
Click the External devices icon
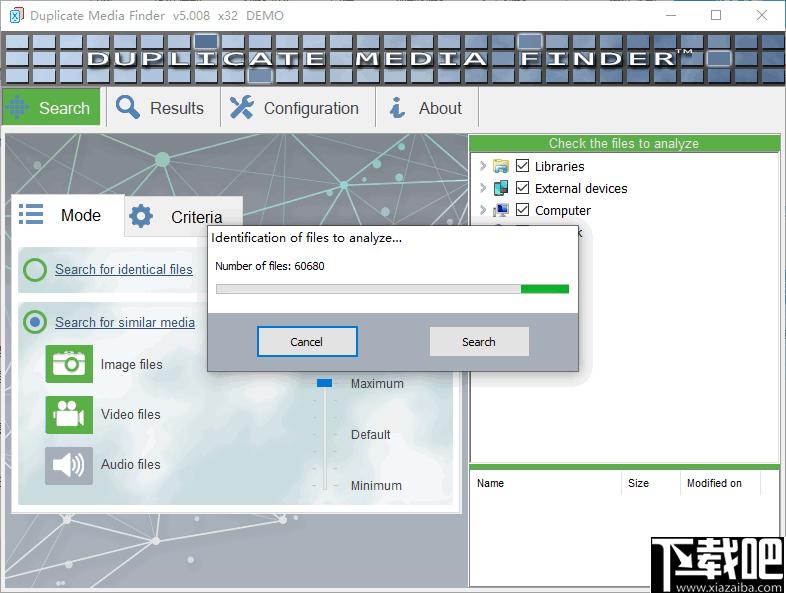coord(501,188)
